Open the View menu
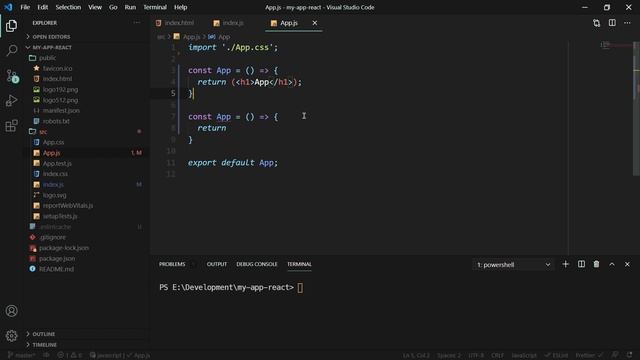This screenshot has width=640, height=360. (95, 7)
